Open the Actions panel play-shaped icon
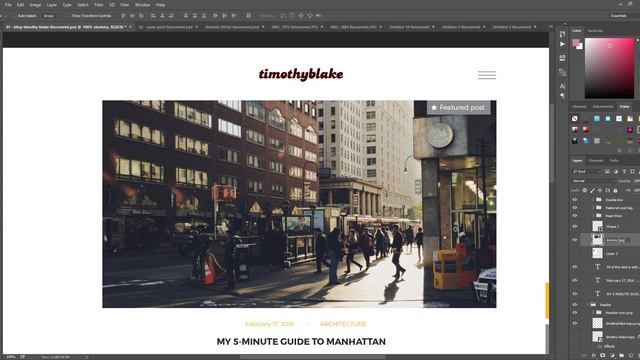This screenshot has height=360, width=640. click(x=562, y=44)
